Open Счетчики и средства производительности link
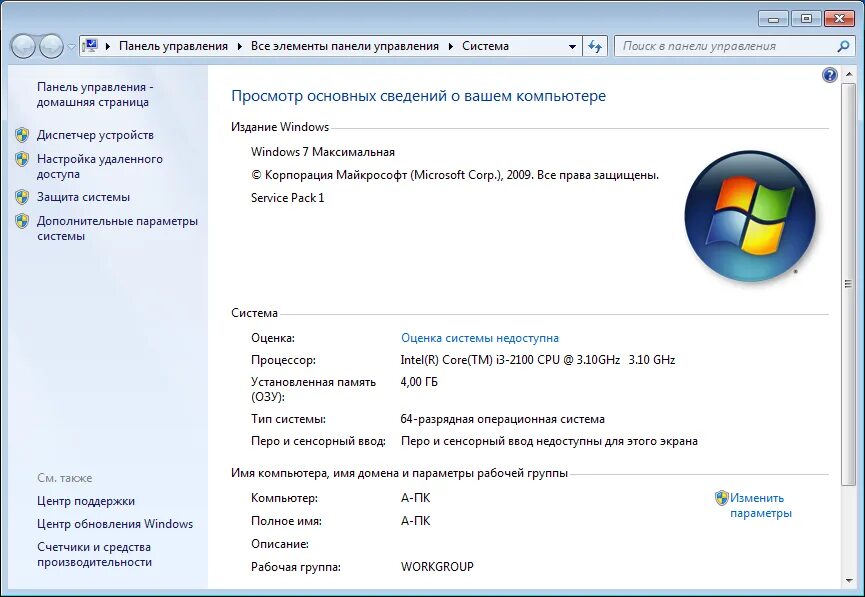Screen dimensions: 865x597 (94, 555)
